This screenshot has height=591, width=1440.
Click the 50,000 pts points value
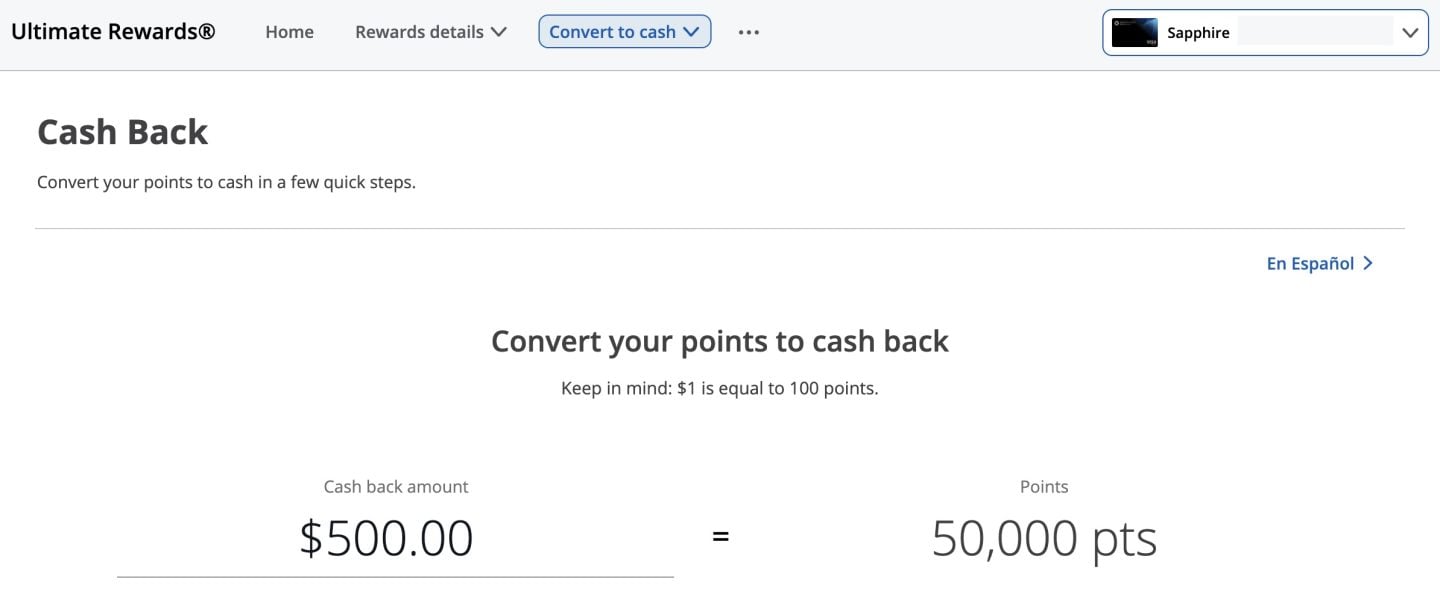coord(1044,539)
